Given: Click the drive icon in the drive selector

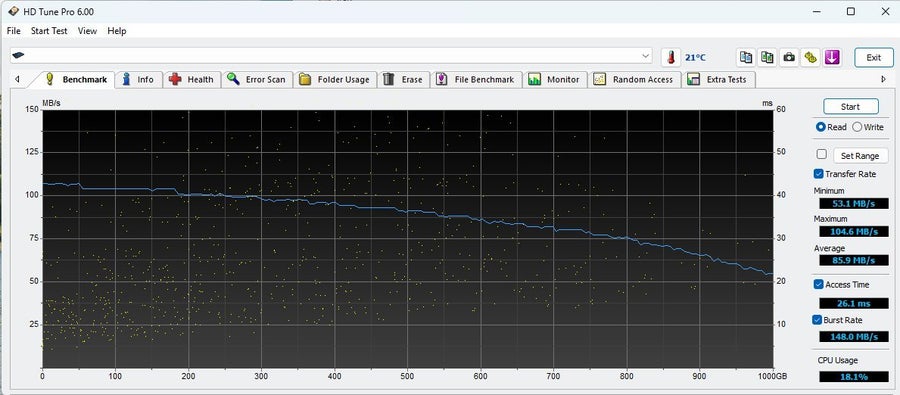Looking at the screenshot, I should coord(18,56).
